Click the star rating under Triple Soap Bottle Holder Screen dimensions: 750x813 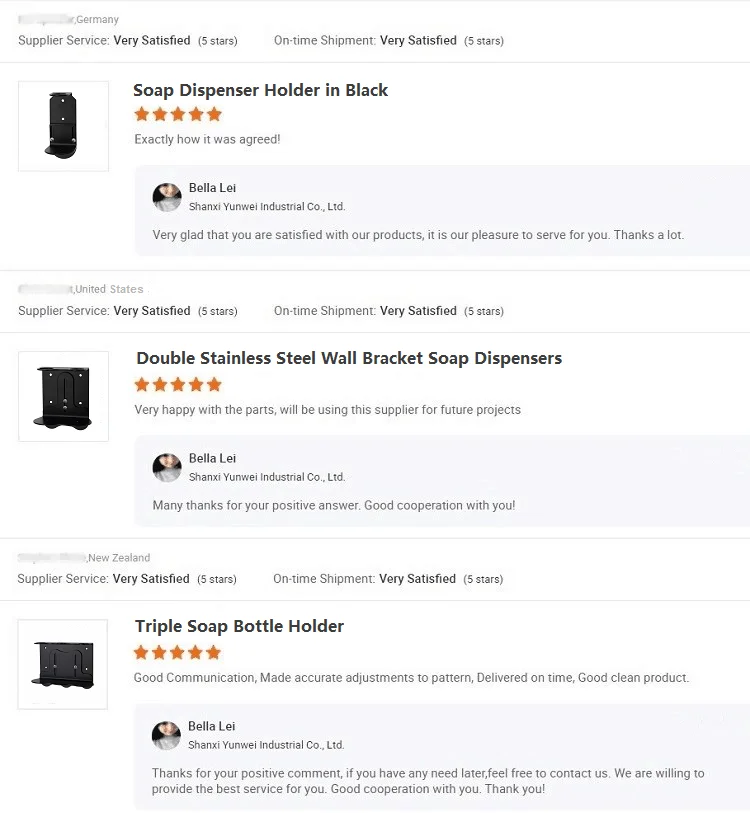[177, 653]
